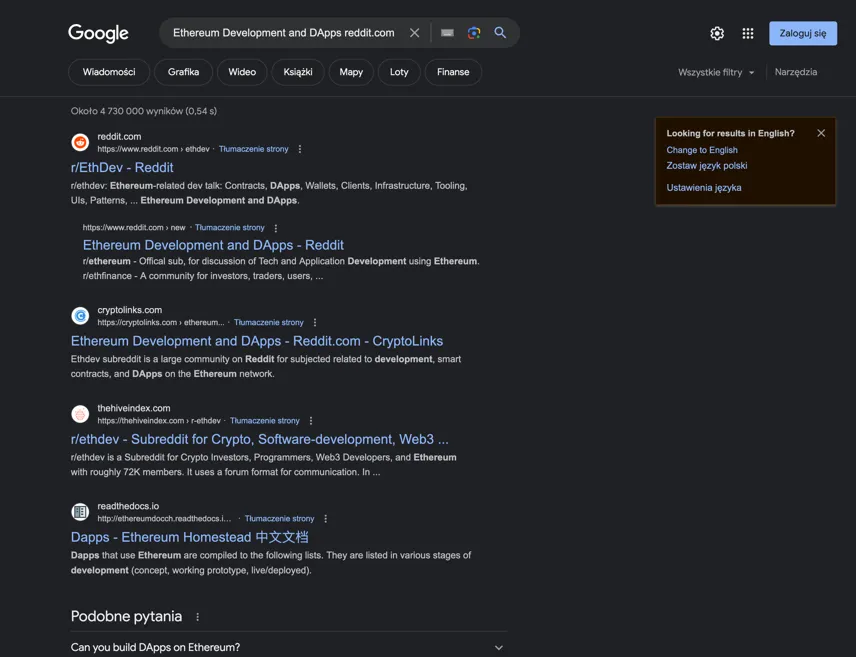
Task: Click the magnifying glass search icon
Action: [500, 33]
